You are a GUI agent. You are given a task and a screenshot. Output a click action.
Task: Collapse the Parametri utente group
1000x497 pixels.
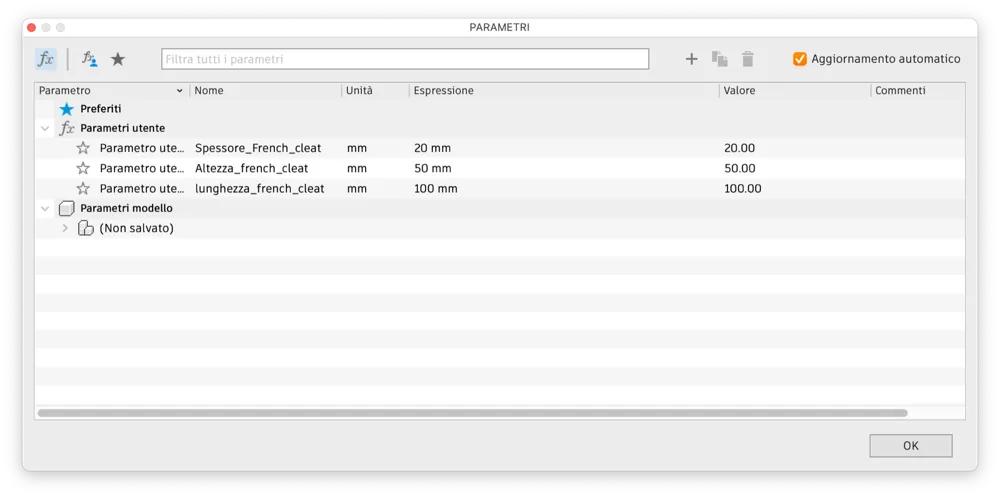(45, 128)
